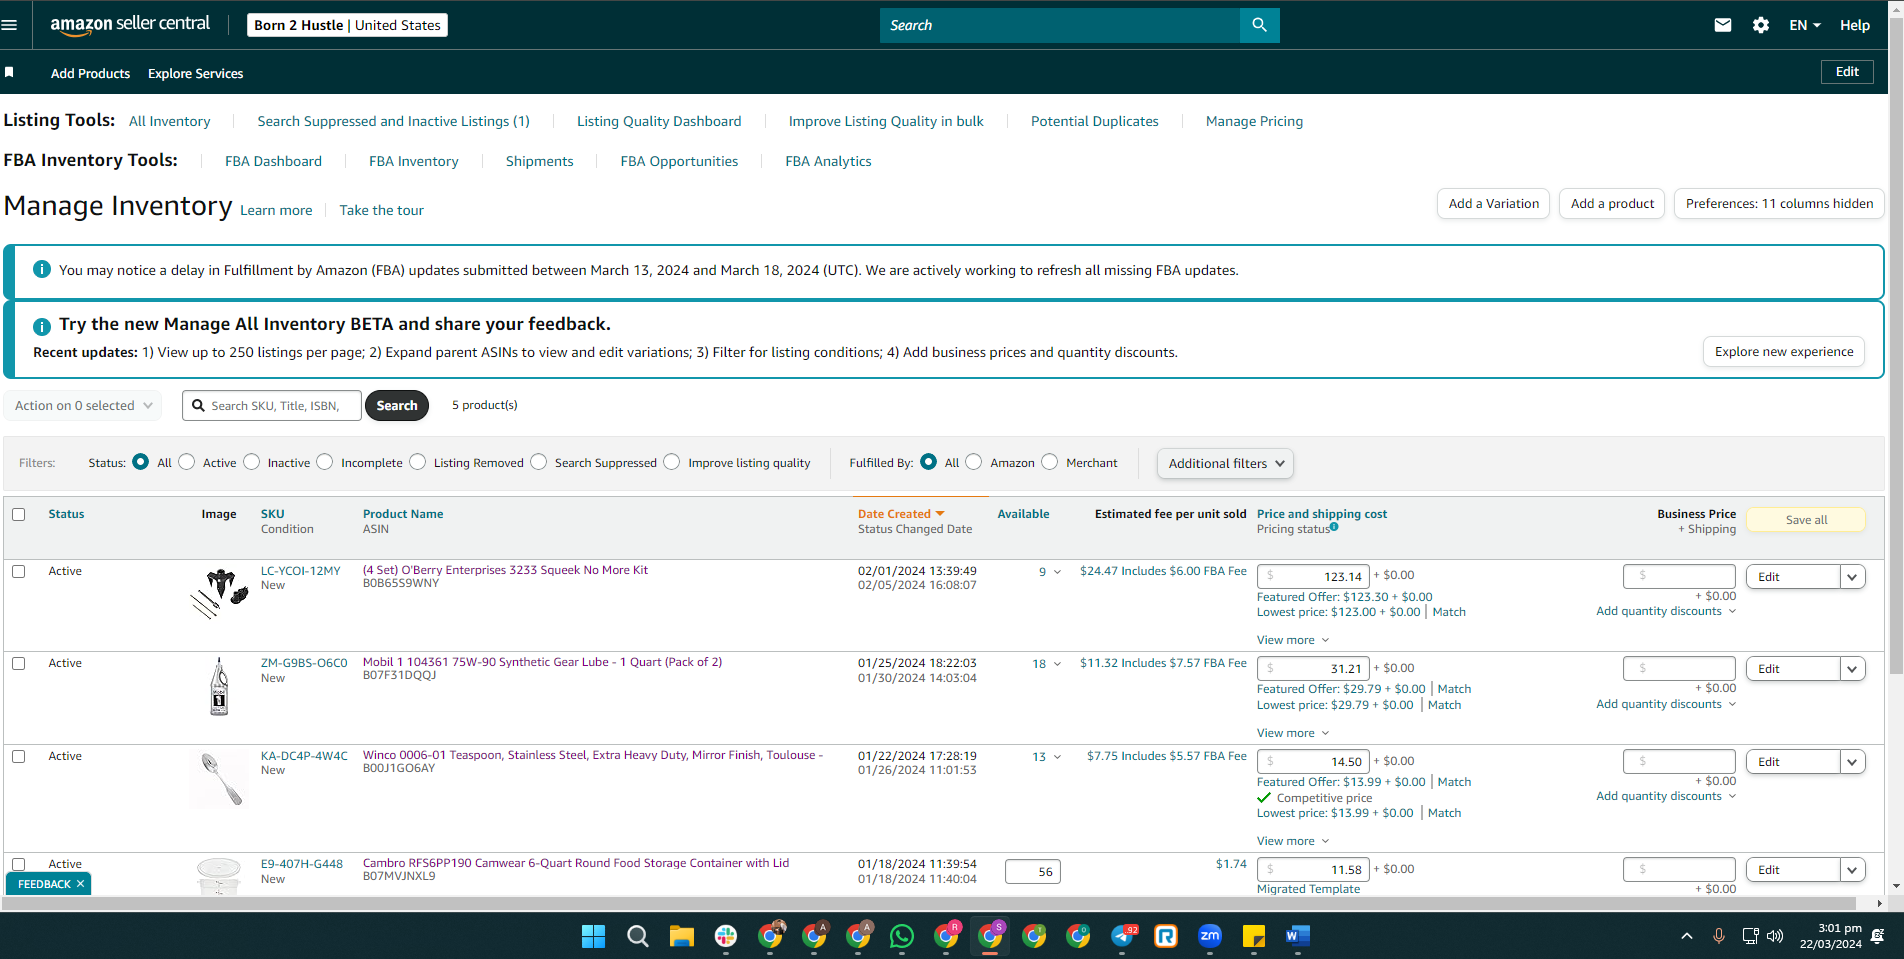
Task: Select the Active status filter radio
Action: 187,462
